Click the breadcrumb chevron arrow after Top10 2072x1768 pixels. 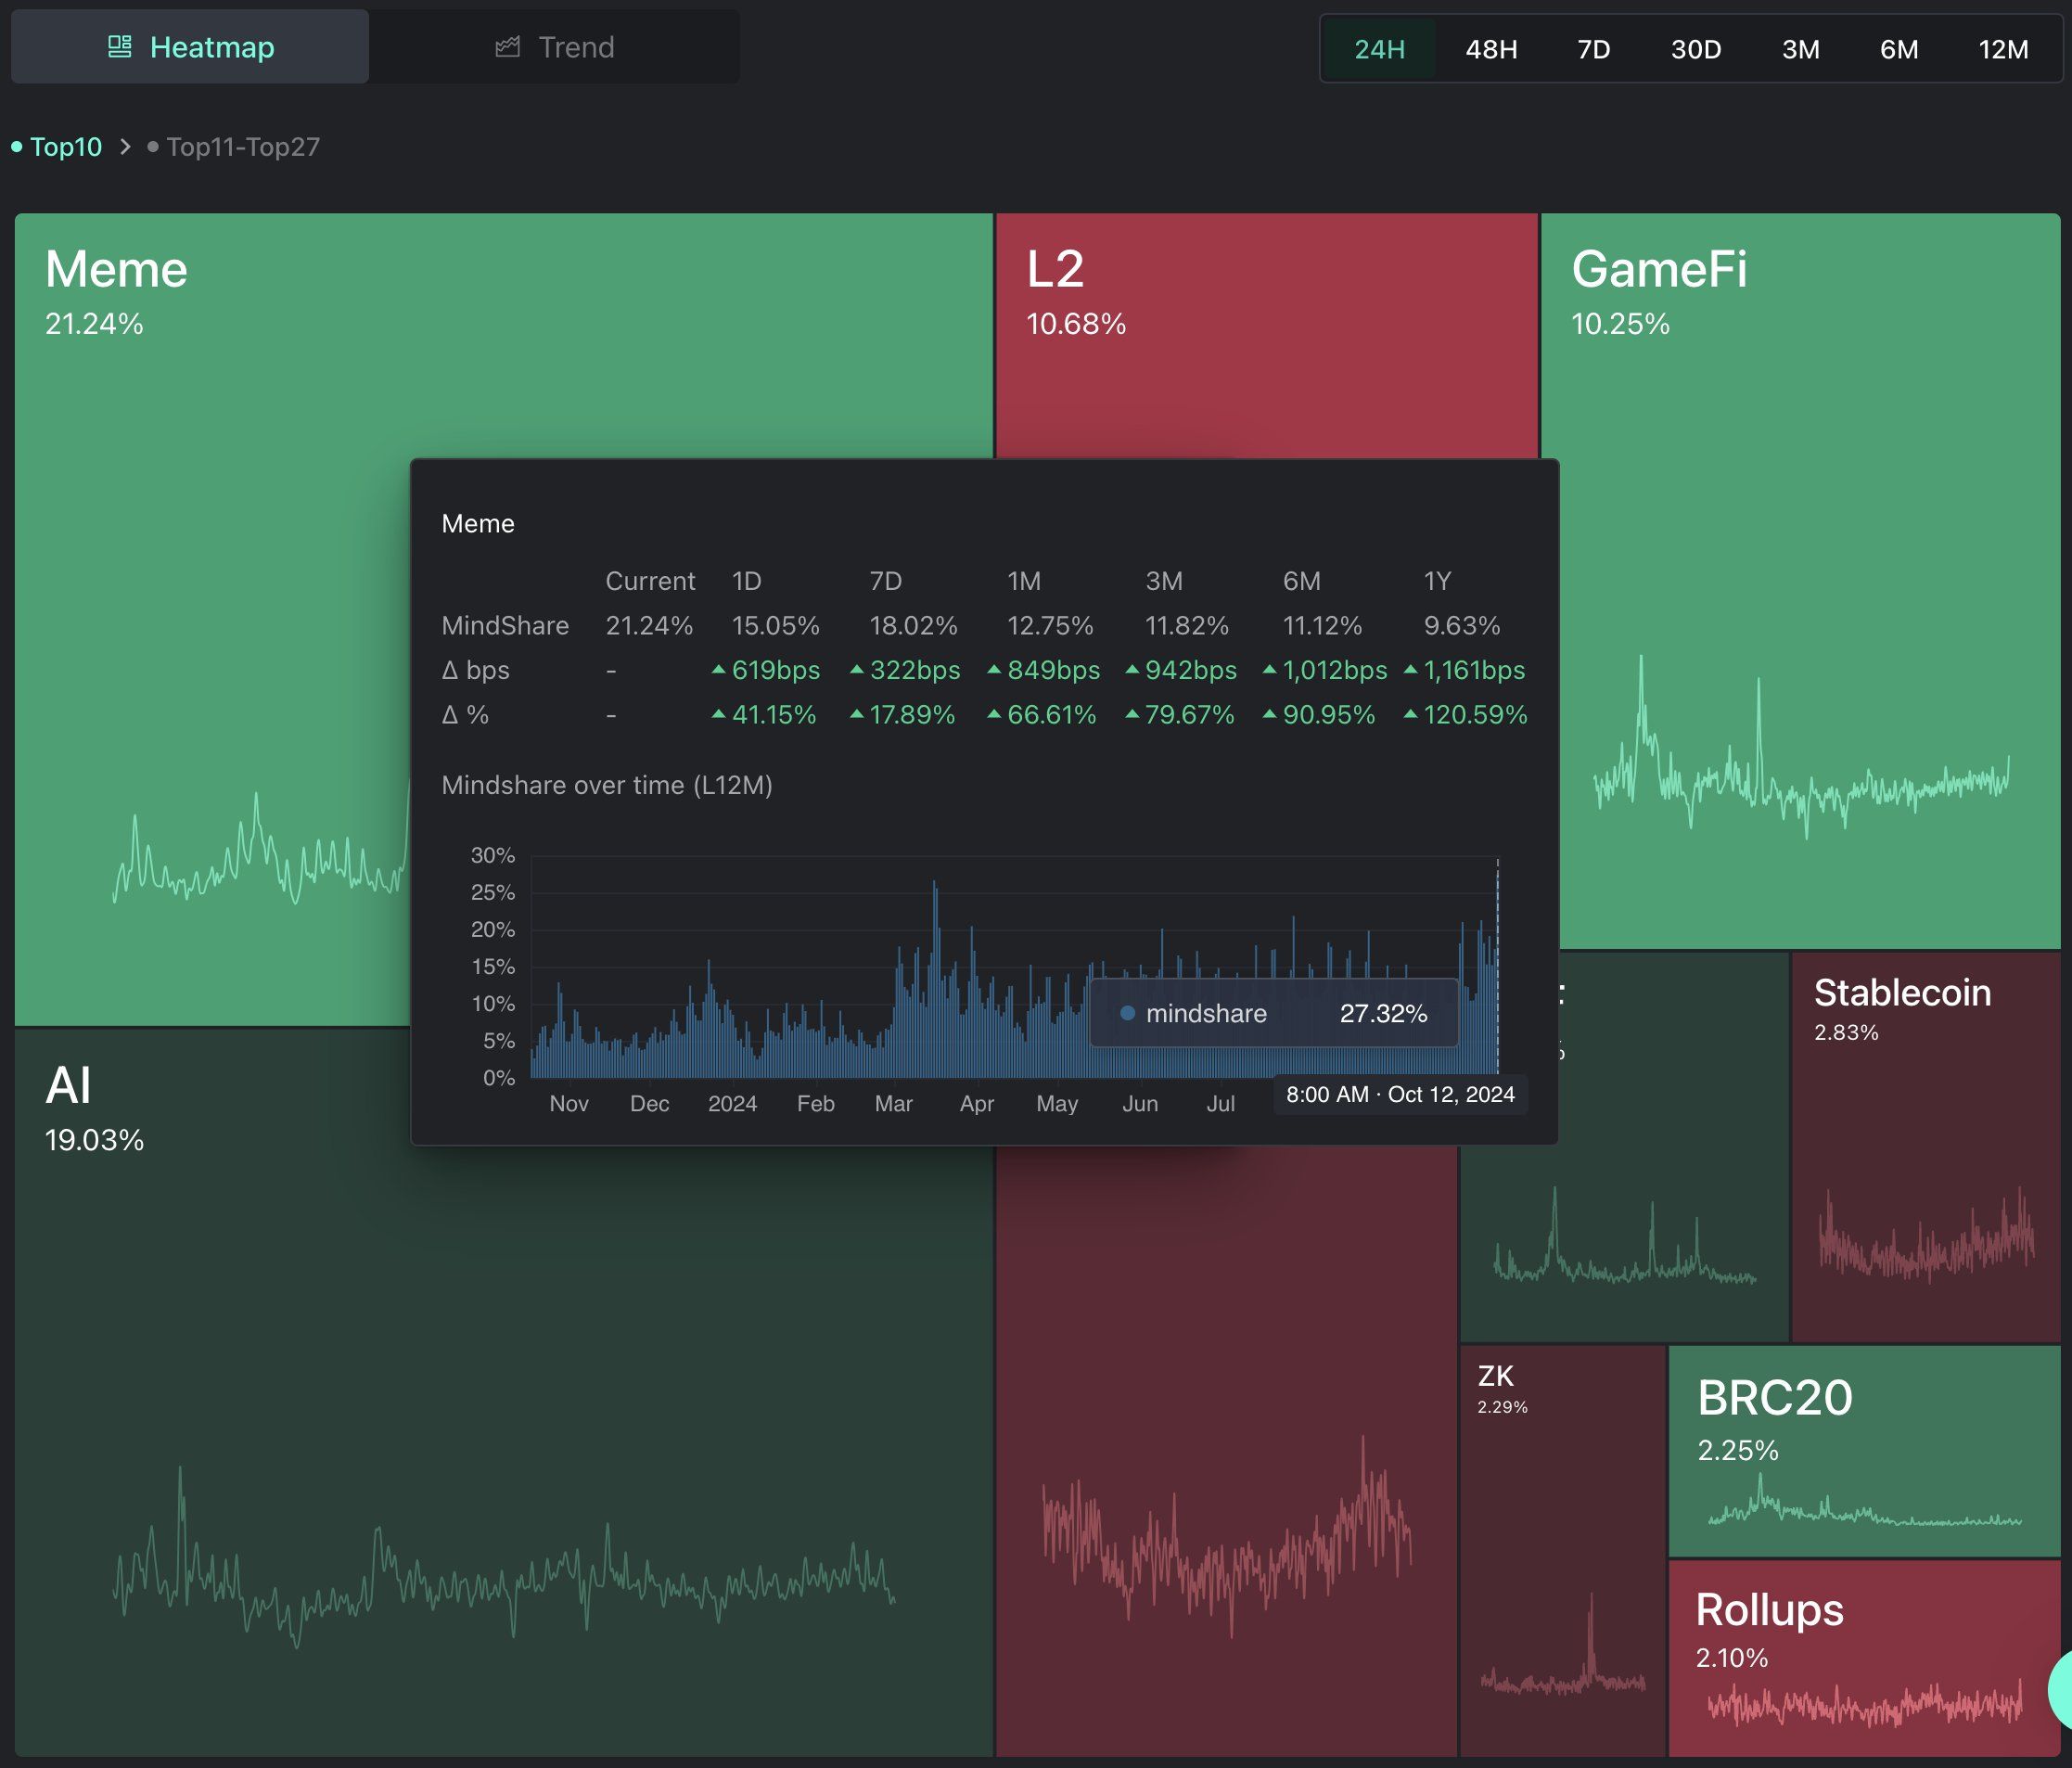[x=125, y=147]
